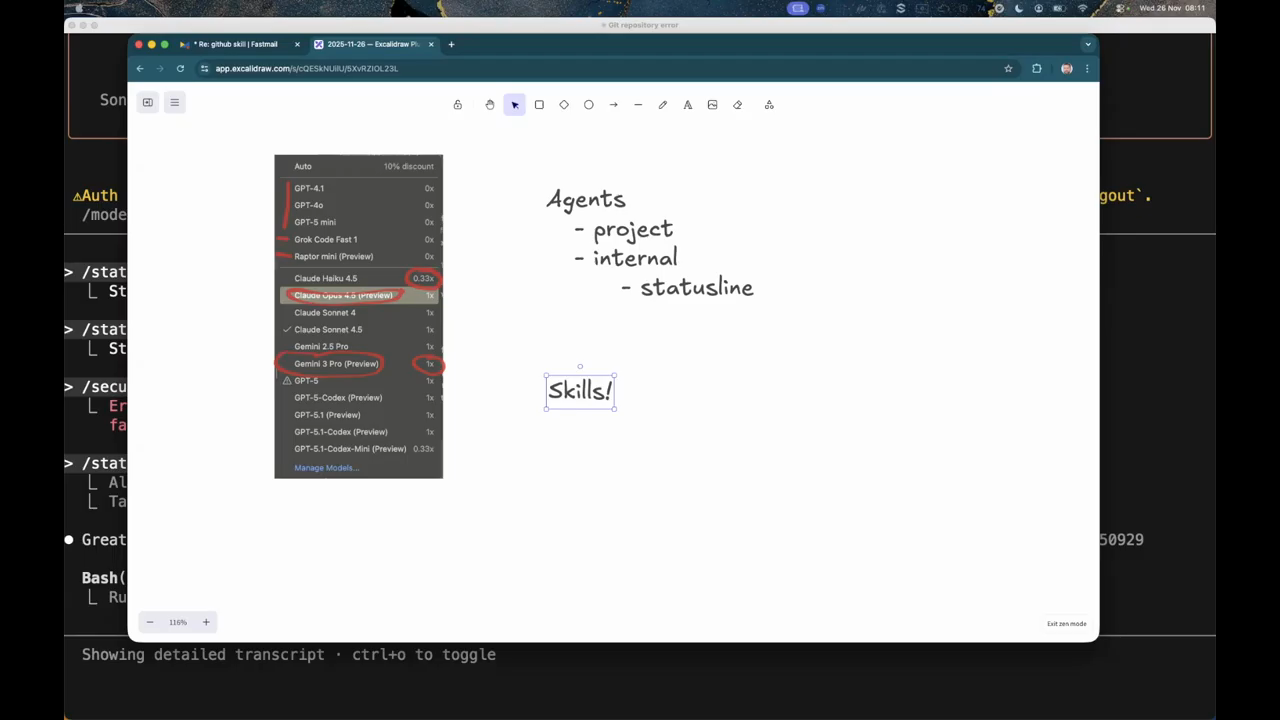Zoom in with the plus button
Screen dimensions: 1280x720
point(206,622)
